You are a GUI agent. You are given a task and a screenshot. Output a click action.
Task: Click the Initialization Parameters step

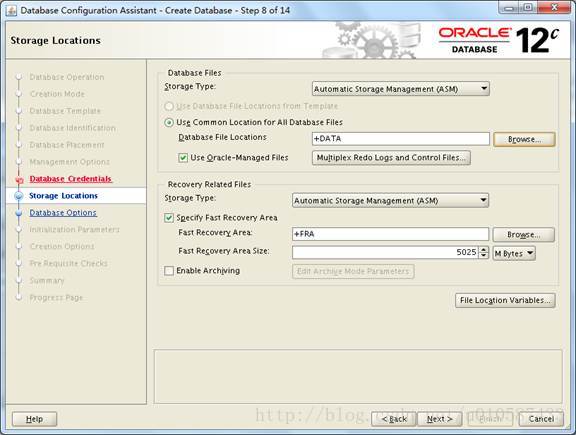click(x=75, y=230)
